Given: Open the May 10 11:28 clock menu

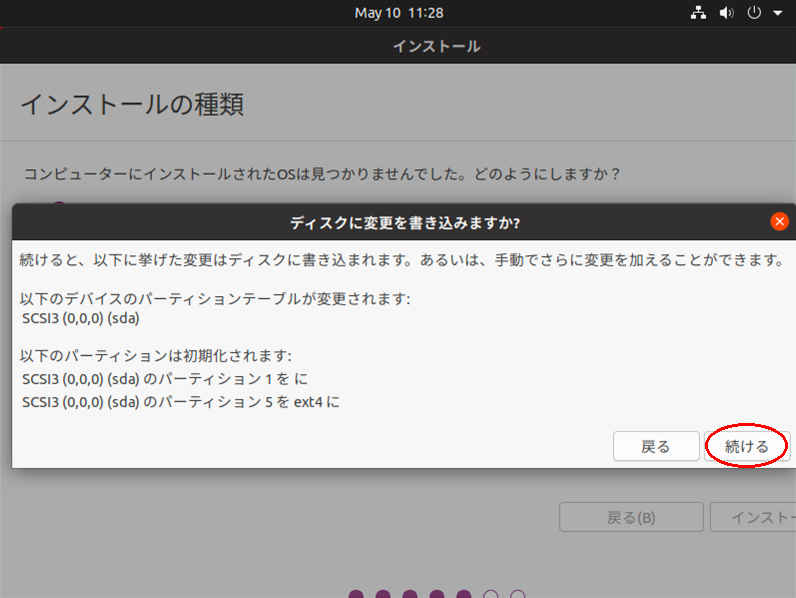Looking at the screenshot, I should click(398, 13).
